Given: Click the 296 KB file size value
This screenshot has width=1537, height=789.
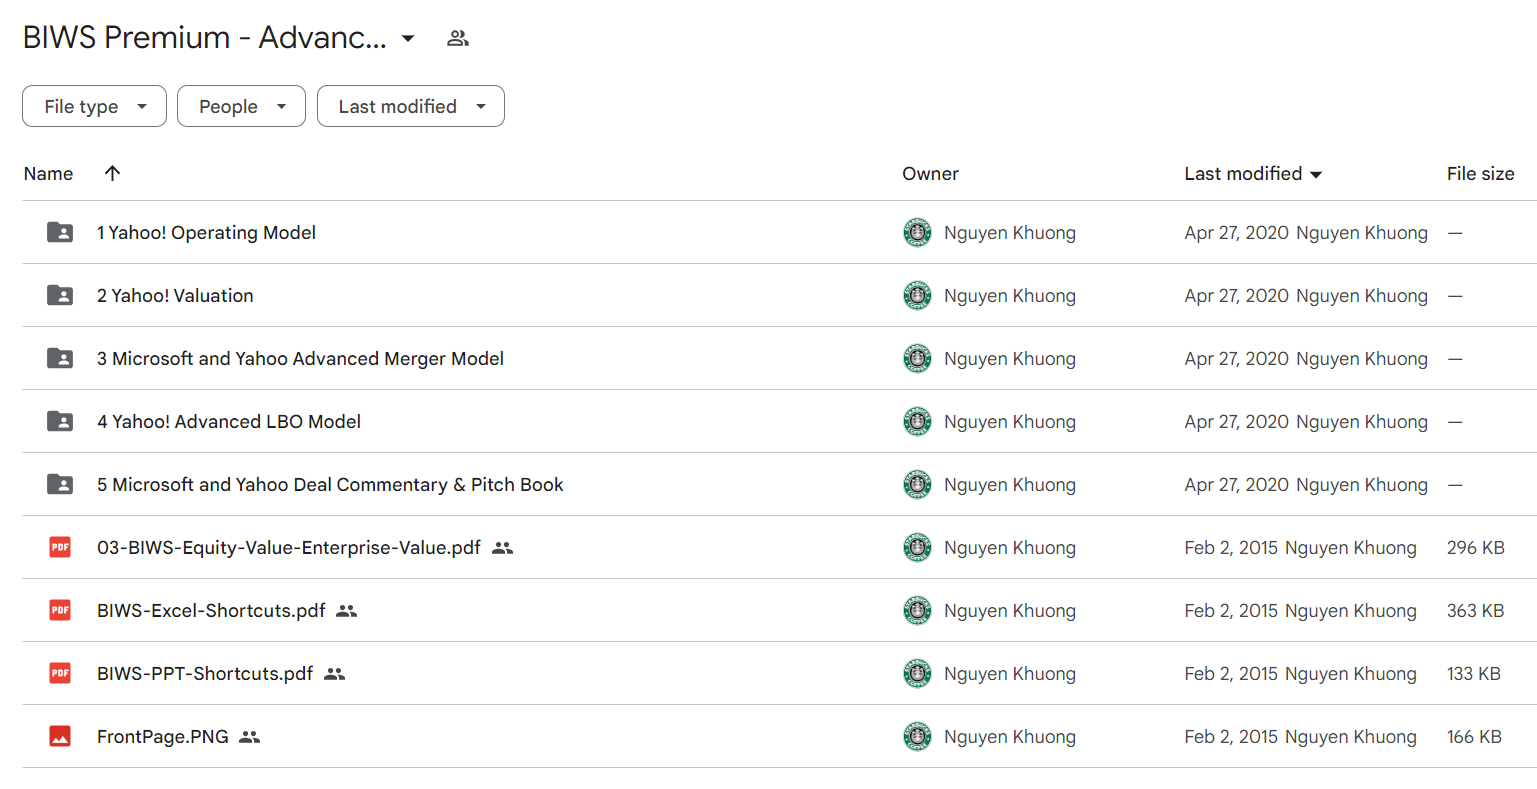Looking at the screenshot, I should point(1476,547).
